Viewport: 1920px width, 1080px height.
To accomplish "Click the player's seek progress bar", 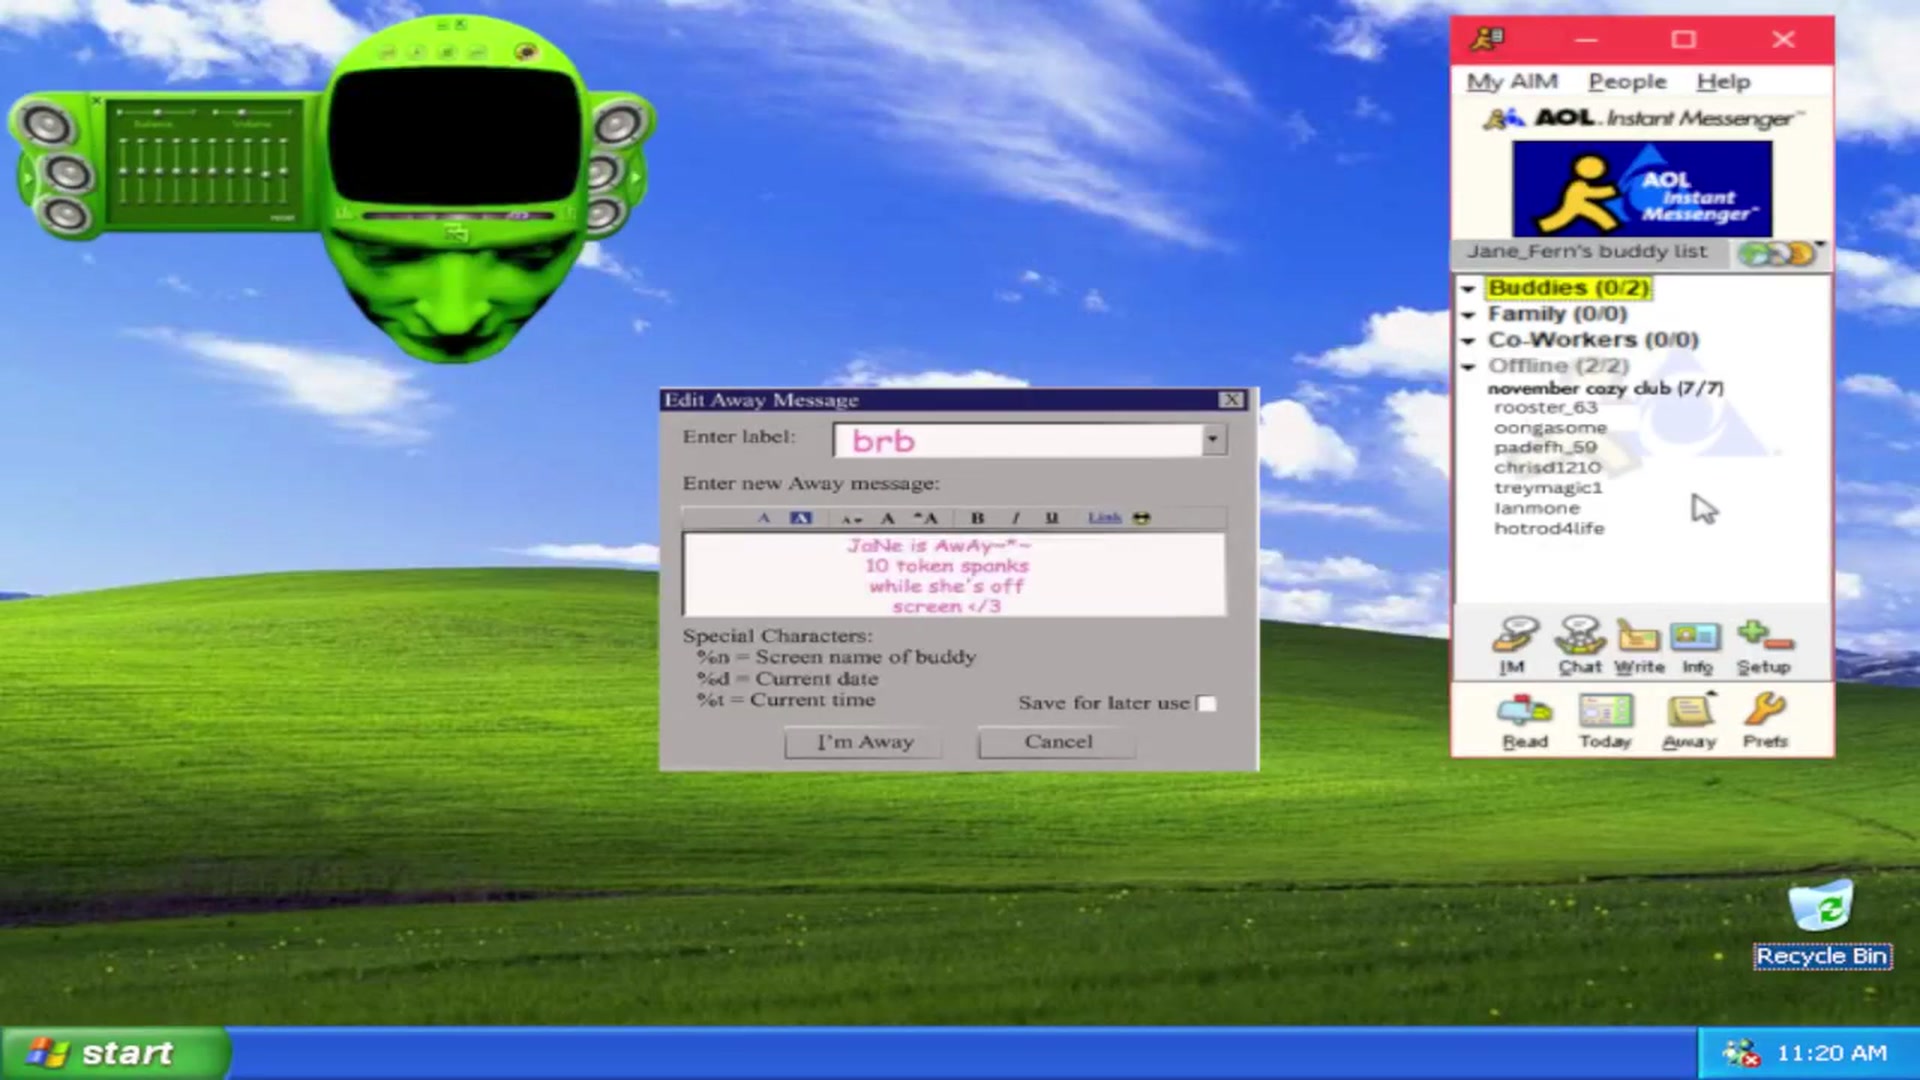I will tap(459, 215).
